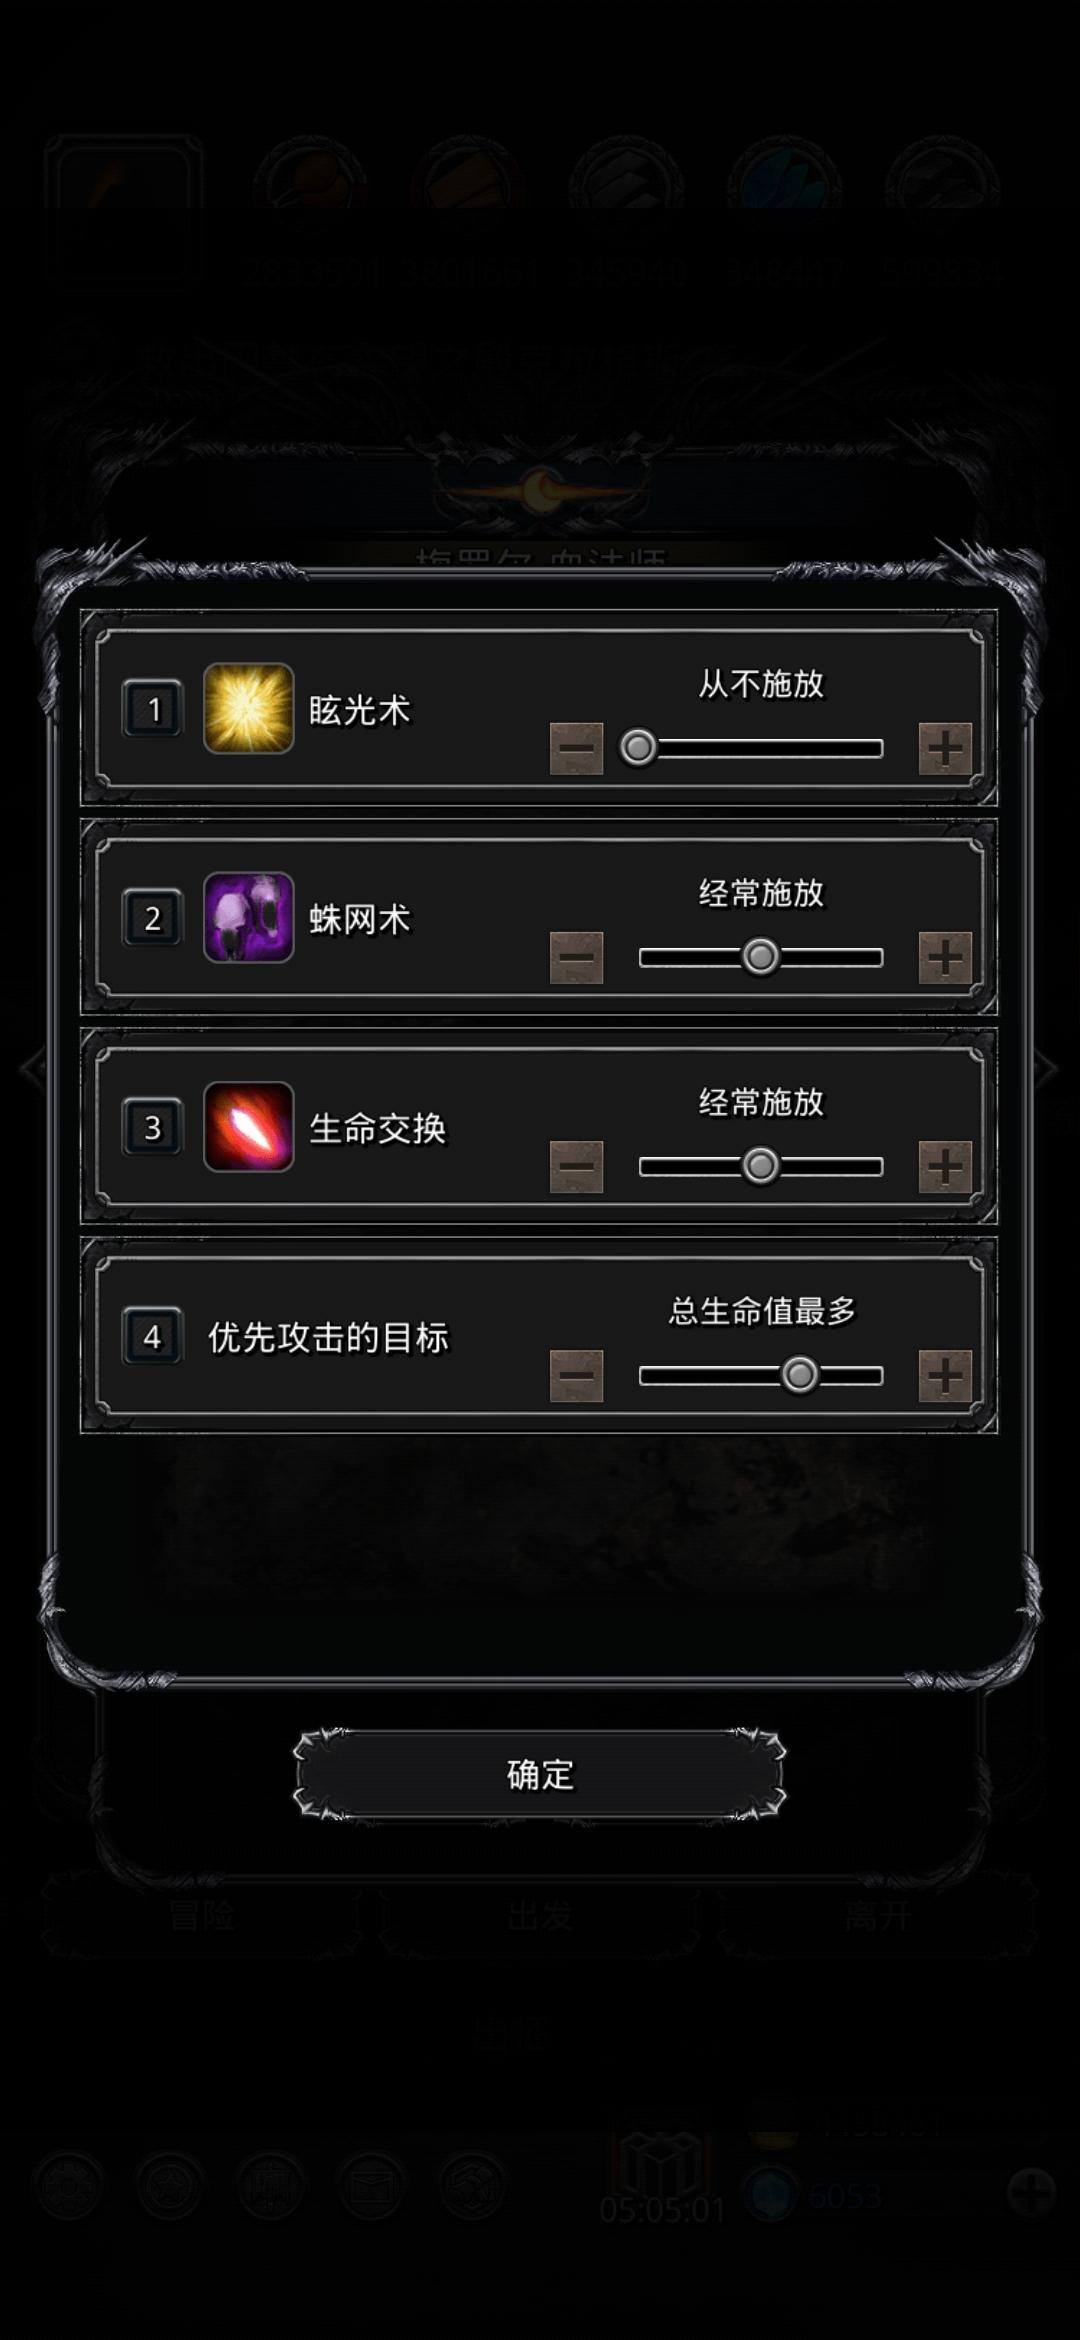Click plus for 优先攻击的目标 setting
This screenshot has width=1080, height=2340.
click(945, 1375)
